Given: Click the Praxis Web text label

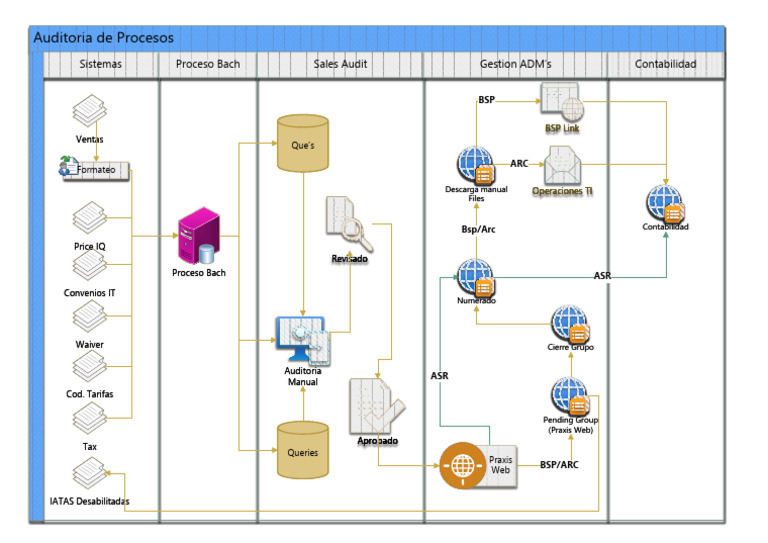Looking at the screenshot, I should click(501, 465).
